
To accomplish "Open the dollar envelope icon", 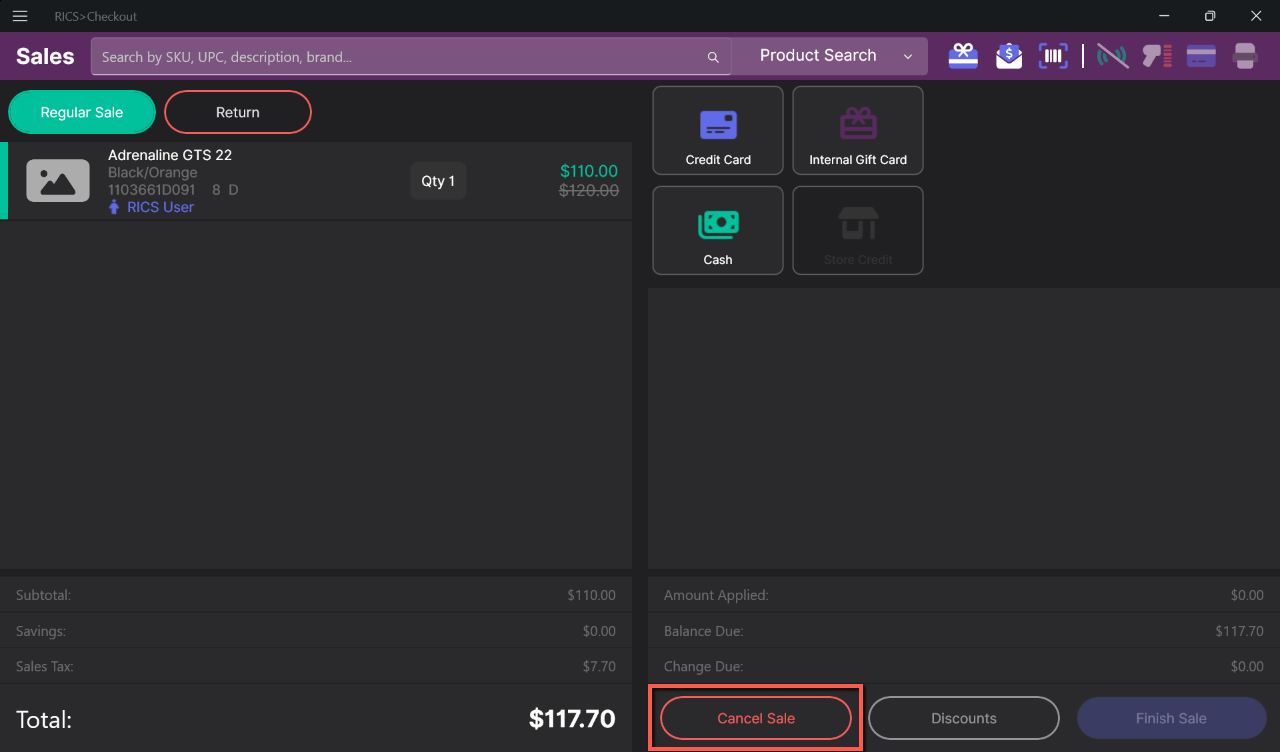I will pyautogui.click(x=1009, y=56).
